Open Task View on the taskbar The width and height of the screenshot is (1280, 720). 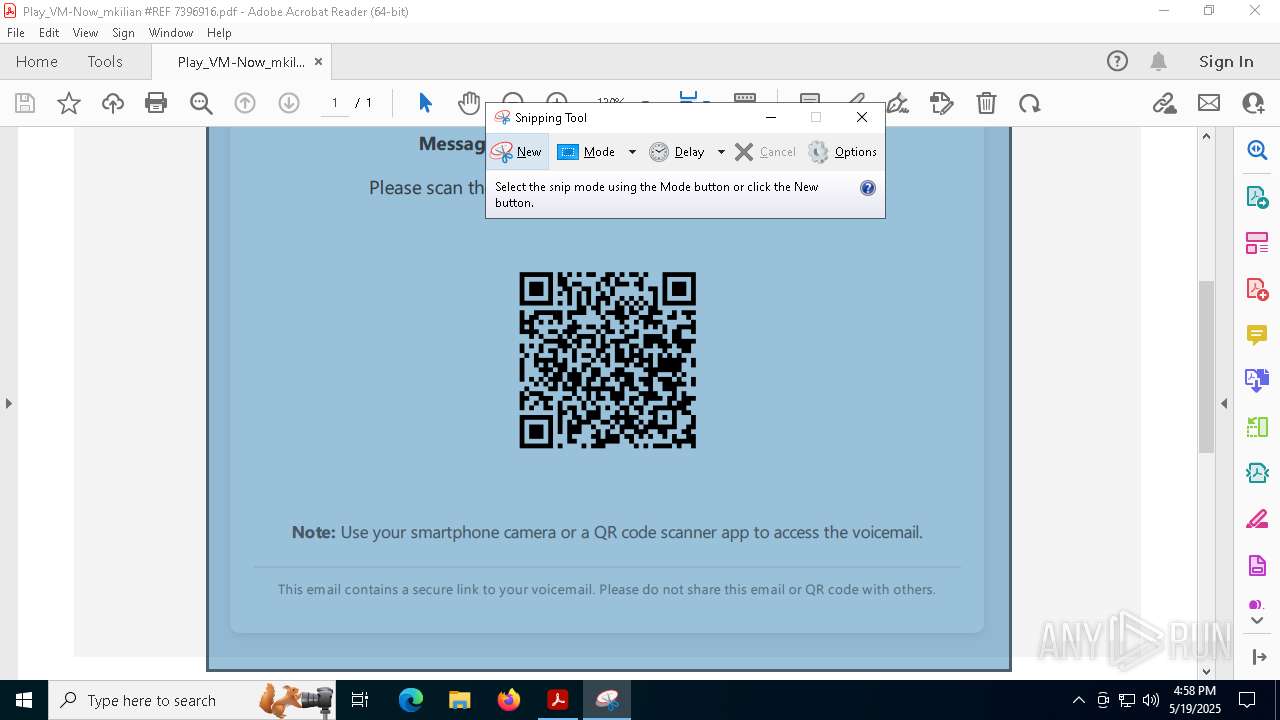tap(360, 700)
